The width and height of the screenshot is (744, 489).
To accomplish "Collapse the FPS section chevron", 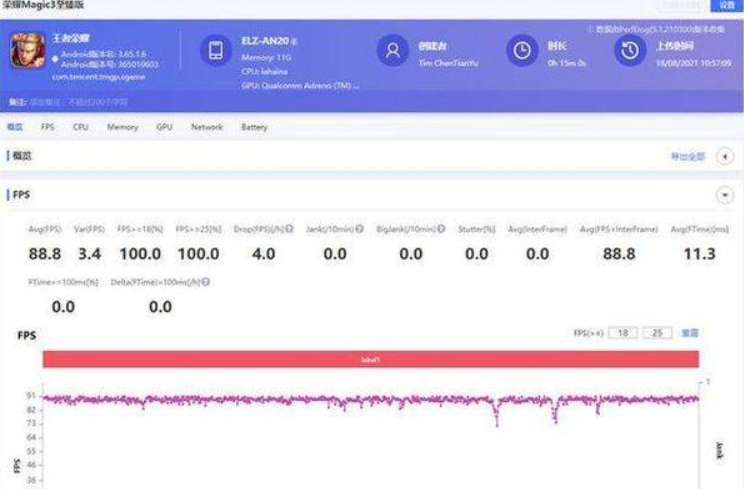I will [x=725, y=195].
